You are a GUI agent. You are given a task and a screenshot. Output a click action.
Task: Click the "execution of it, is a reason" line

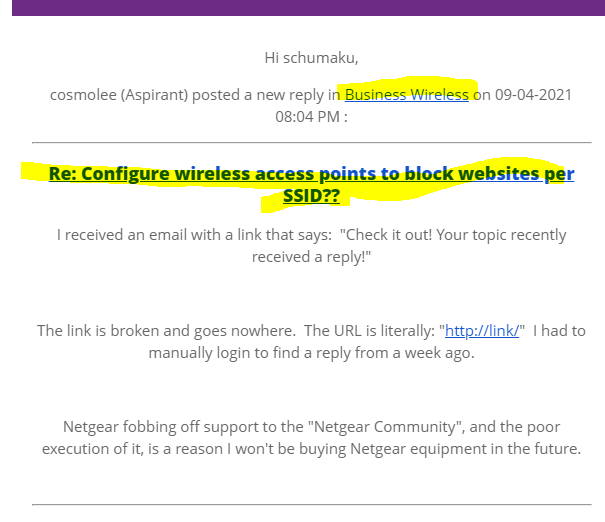click(311, 449)
